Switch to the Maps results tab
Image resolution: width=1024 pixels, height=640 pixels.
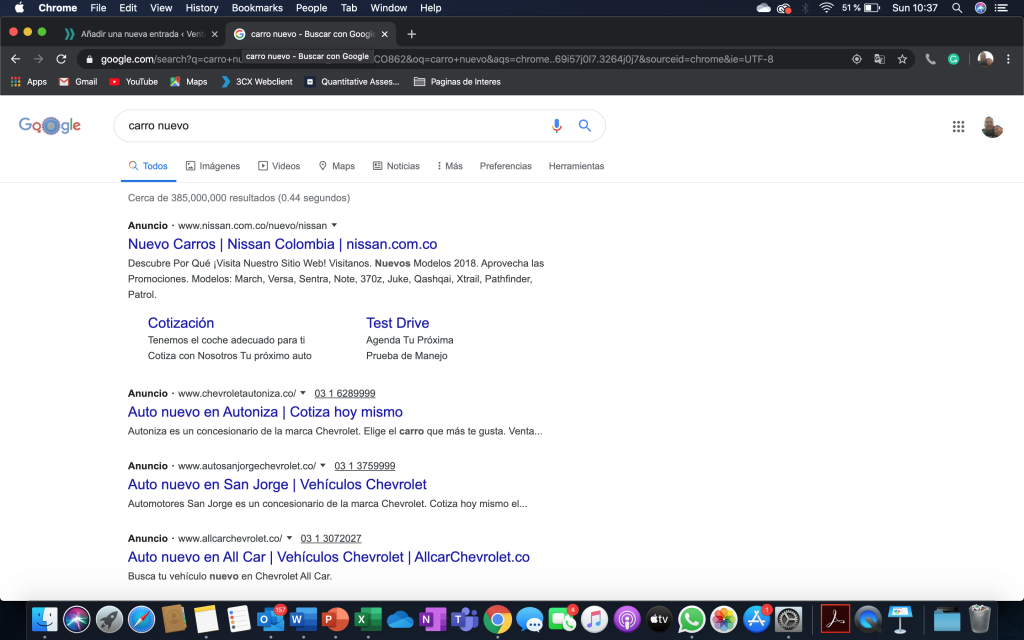click(x=336, y=166)
